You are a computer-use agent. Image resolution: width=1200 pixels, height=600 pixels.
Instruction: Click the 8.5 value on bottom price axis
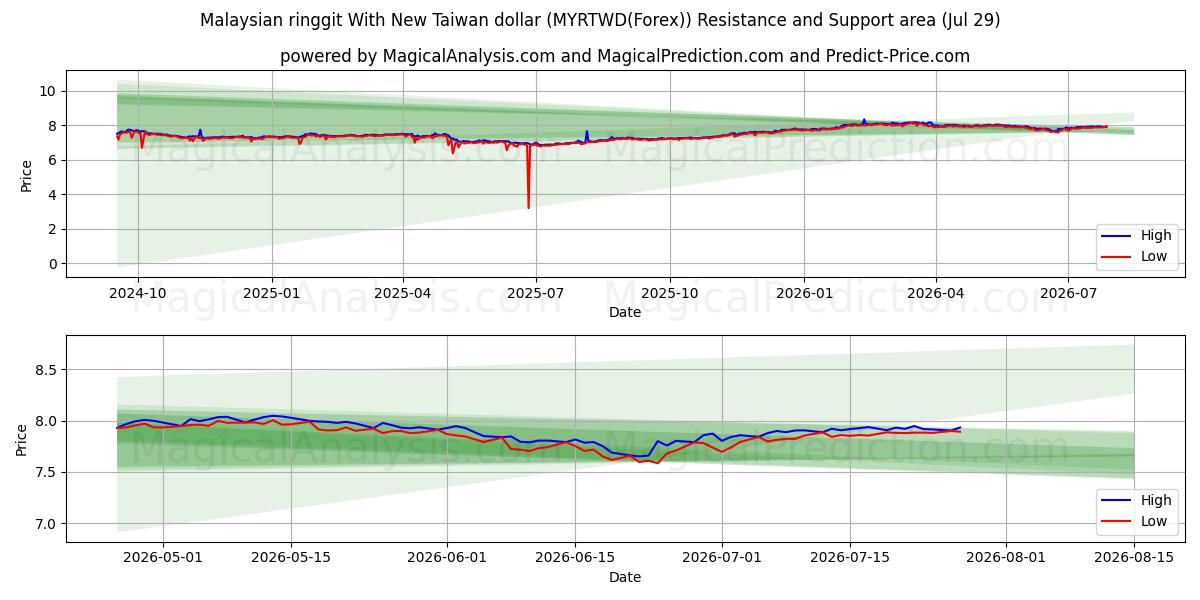46,370
